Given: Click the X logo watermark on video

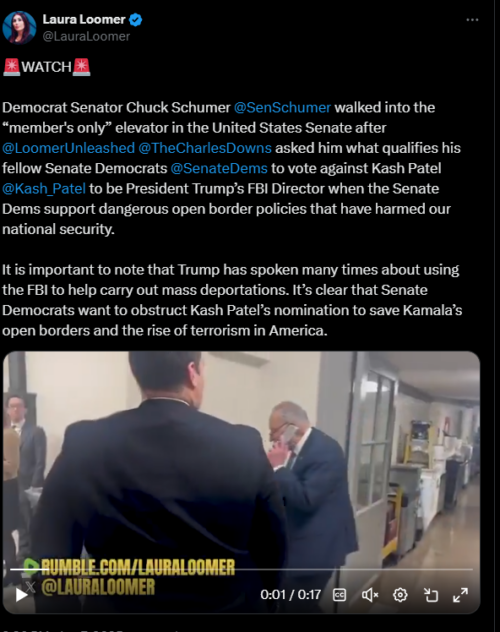Looking at the screenshot, I should pyautogui.click(x=30, y=586).
